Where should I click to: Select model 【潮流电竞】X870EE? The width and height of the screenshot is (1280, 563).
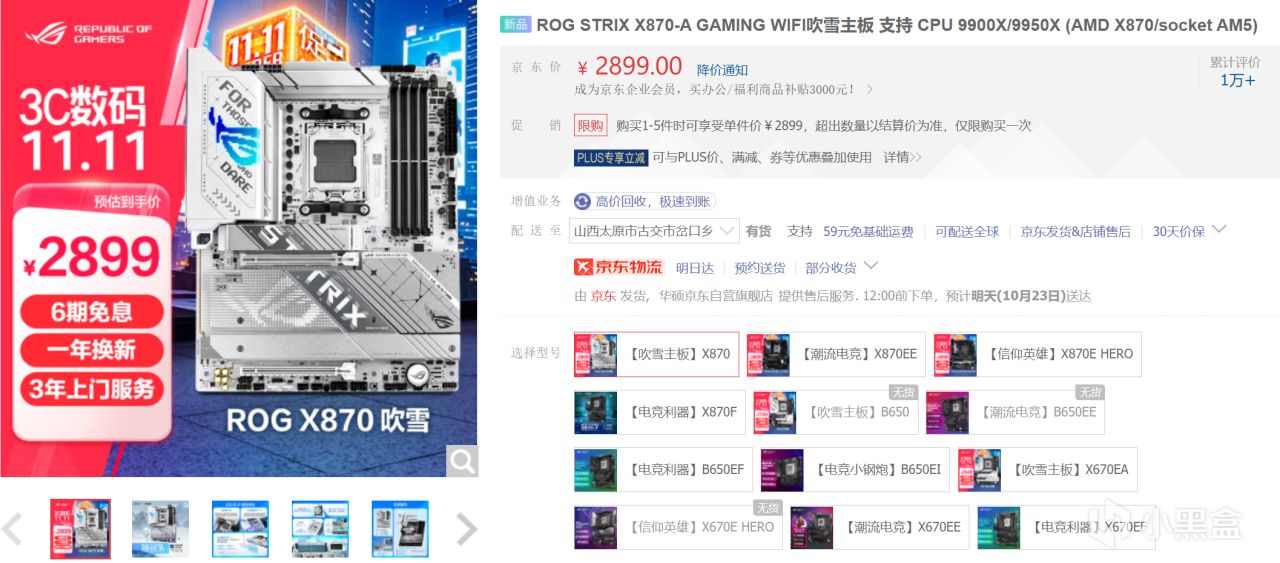point(835,354)
